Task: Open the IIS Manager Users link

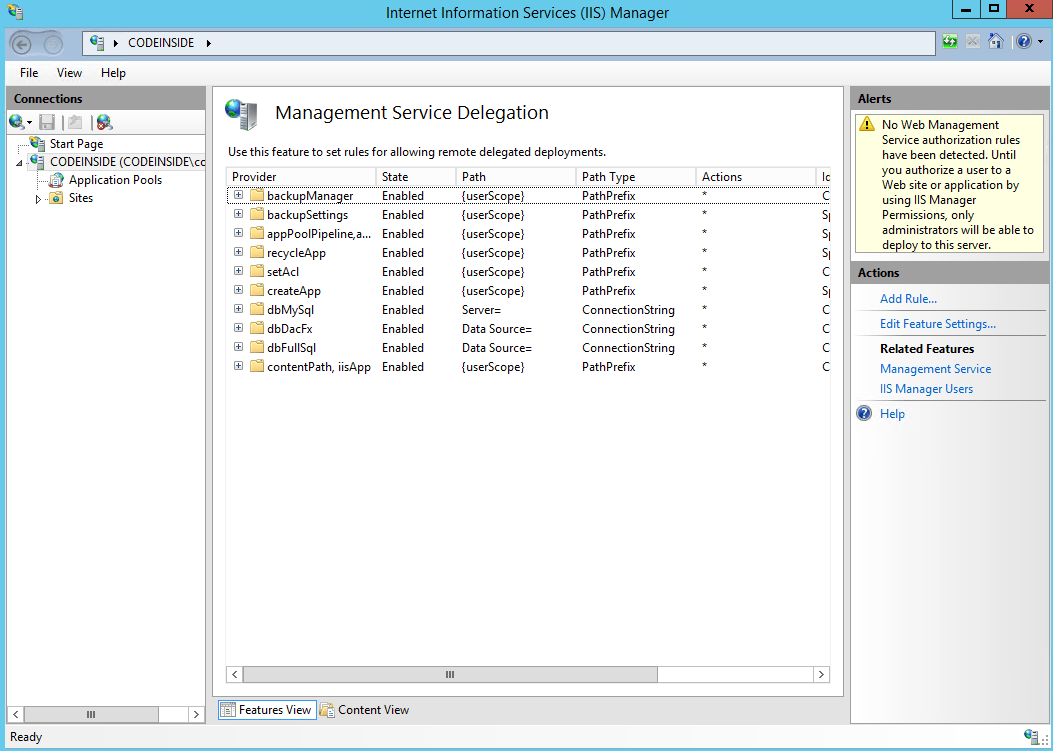Action: [x=926, y=389]
